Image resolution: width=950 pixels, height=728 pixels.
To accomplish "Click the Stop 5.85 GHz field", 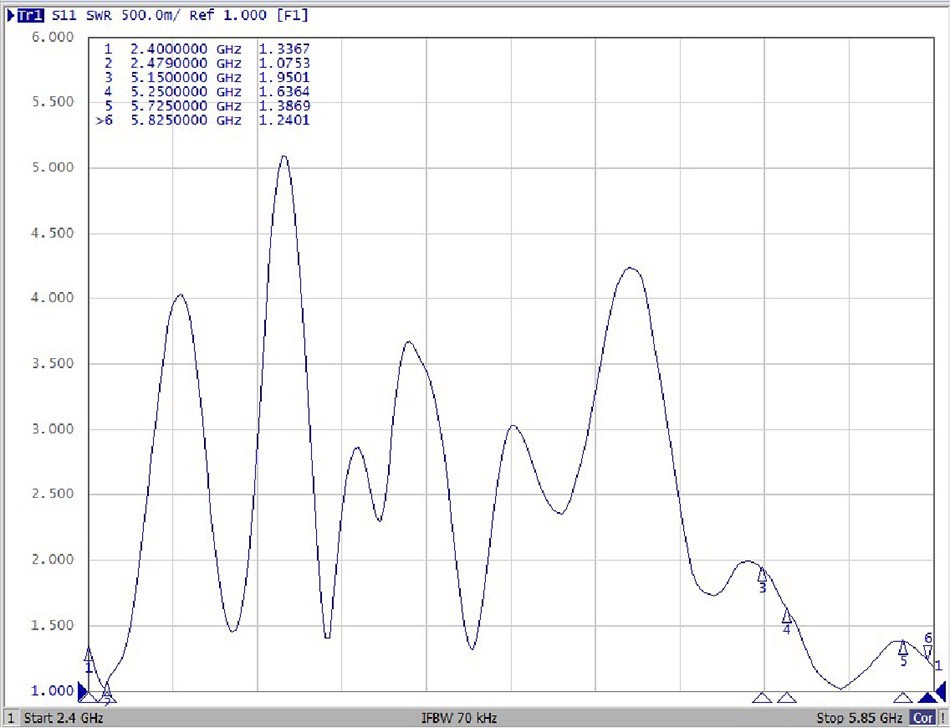I will tap(861, 718).
